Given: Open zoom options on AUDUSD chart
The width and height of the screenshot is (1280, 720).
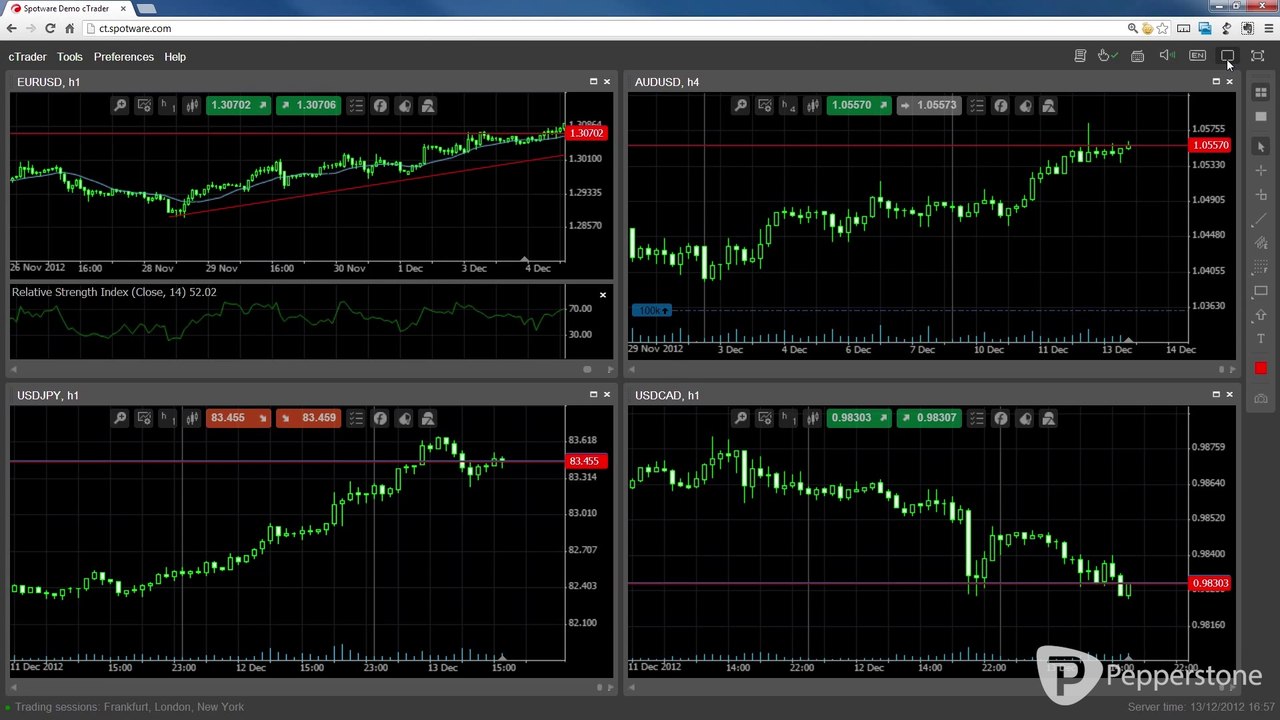Looking at the screenshot, I should (740, 105).
